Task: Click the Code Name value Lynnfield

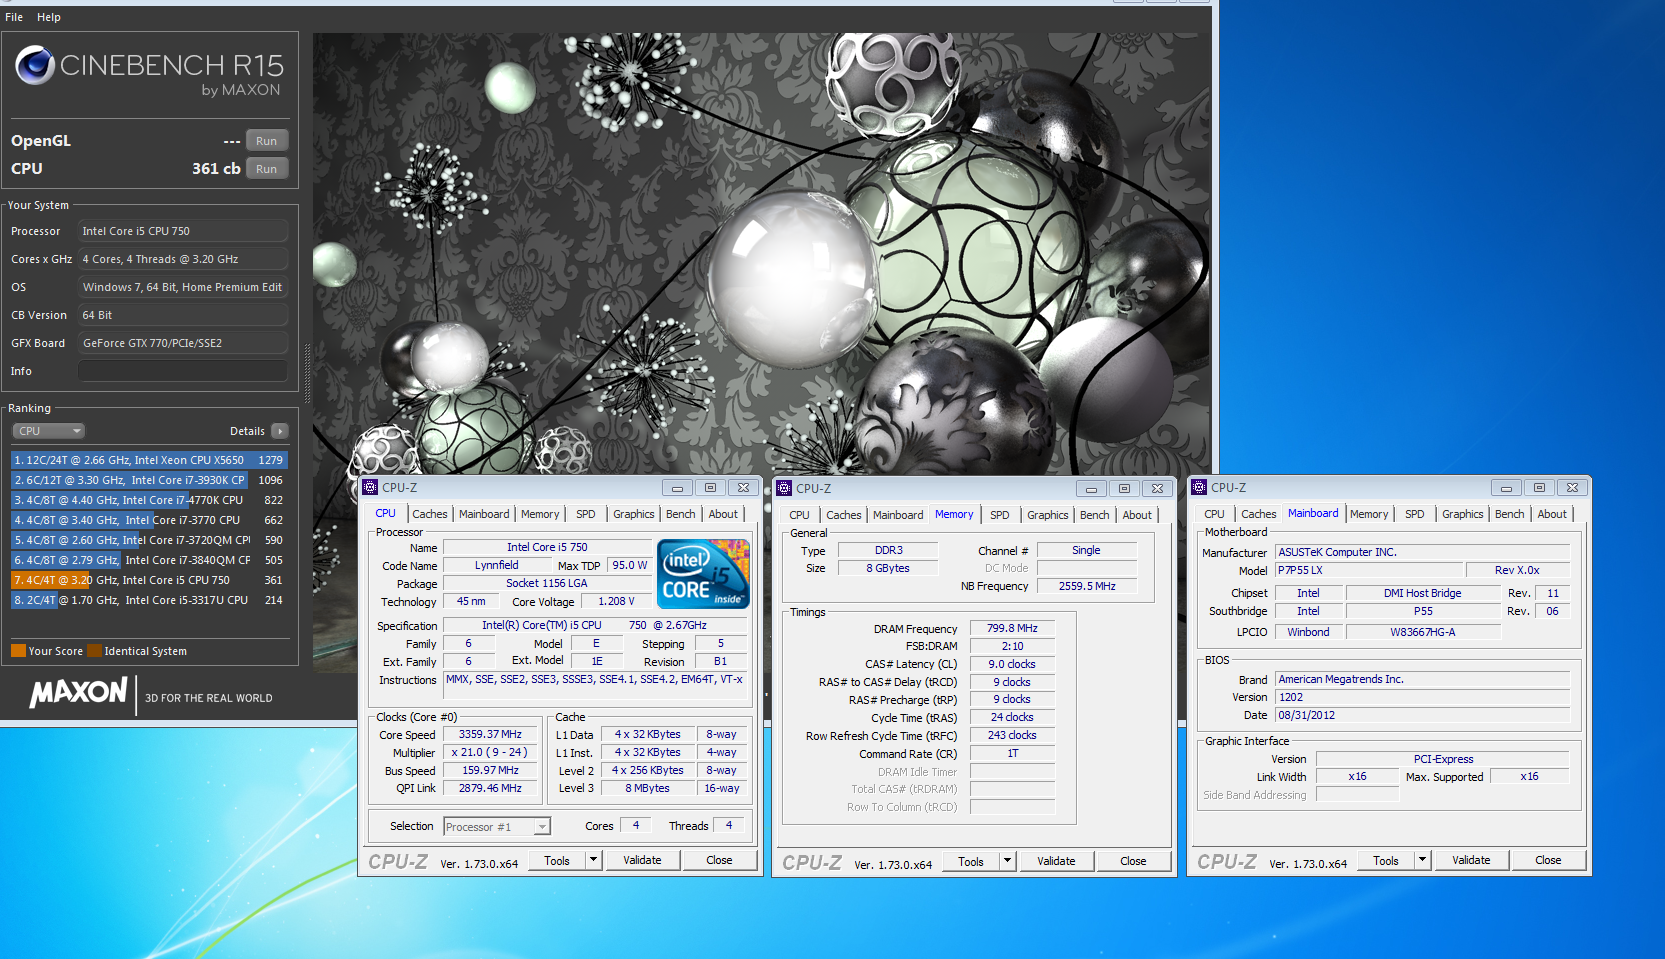Action: pos(497,565)
